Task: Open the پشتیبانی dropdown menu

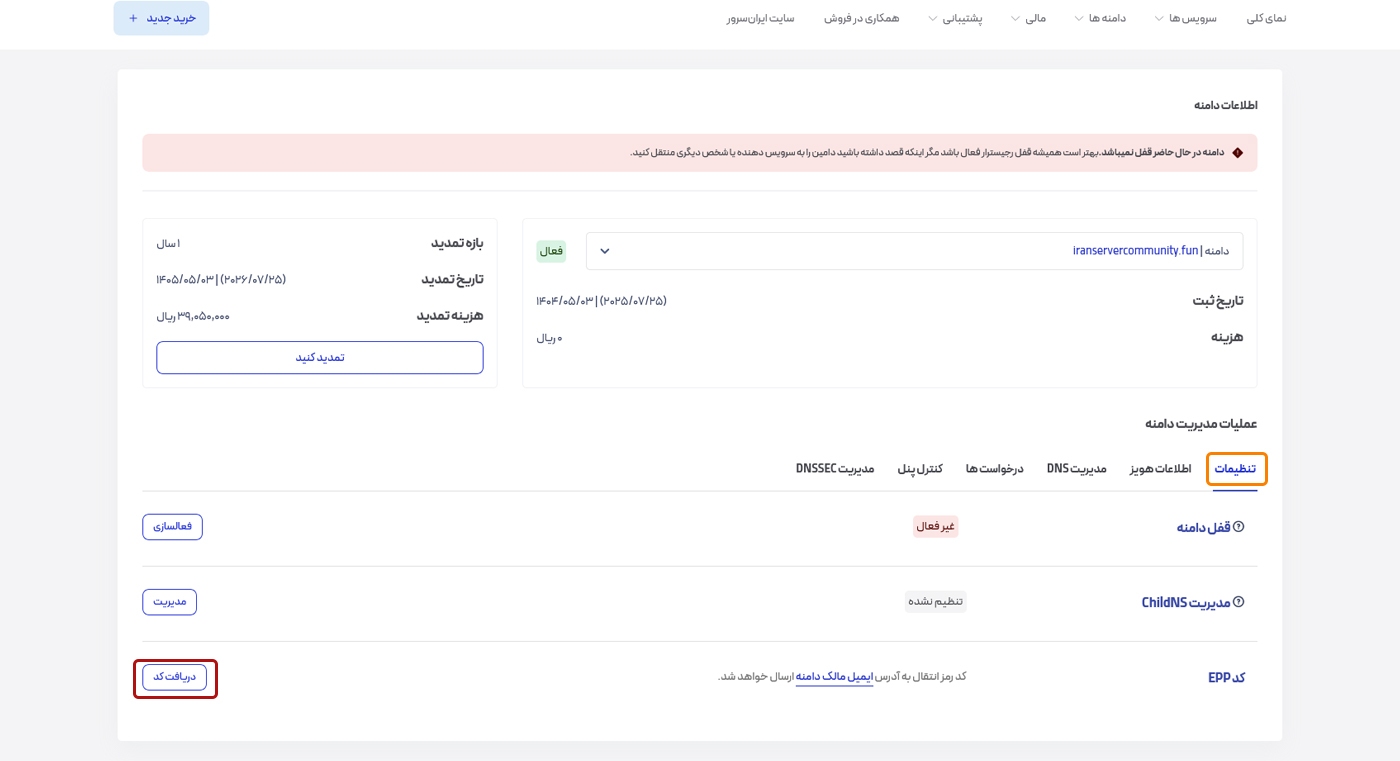Action: (962, 17)
